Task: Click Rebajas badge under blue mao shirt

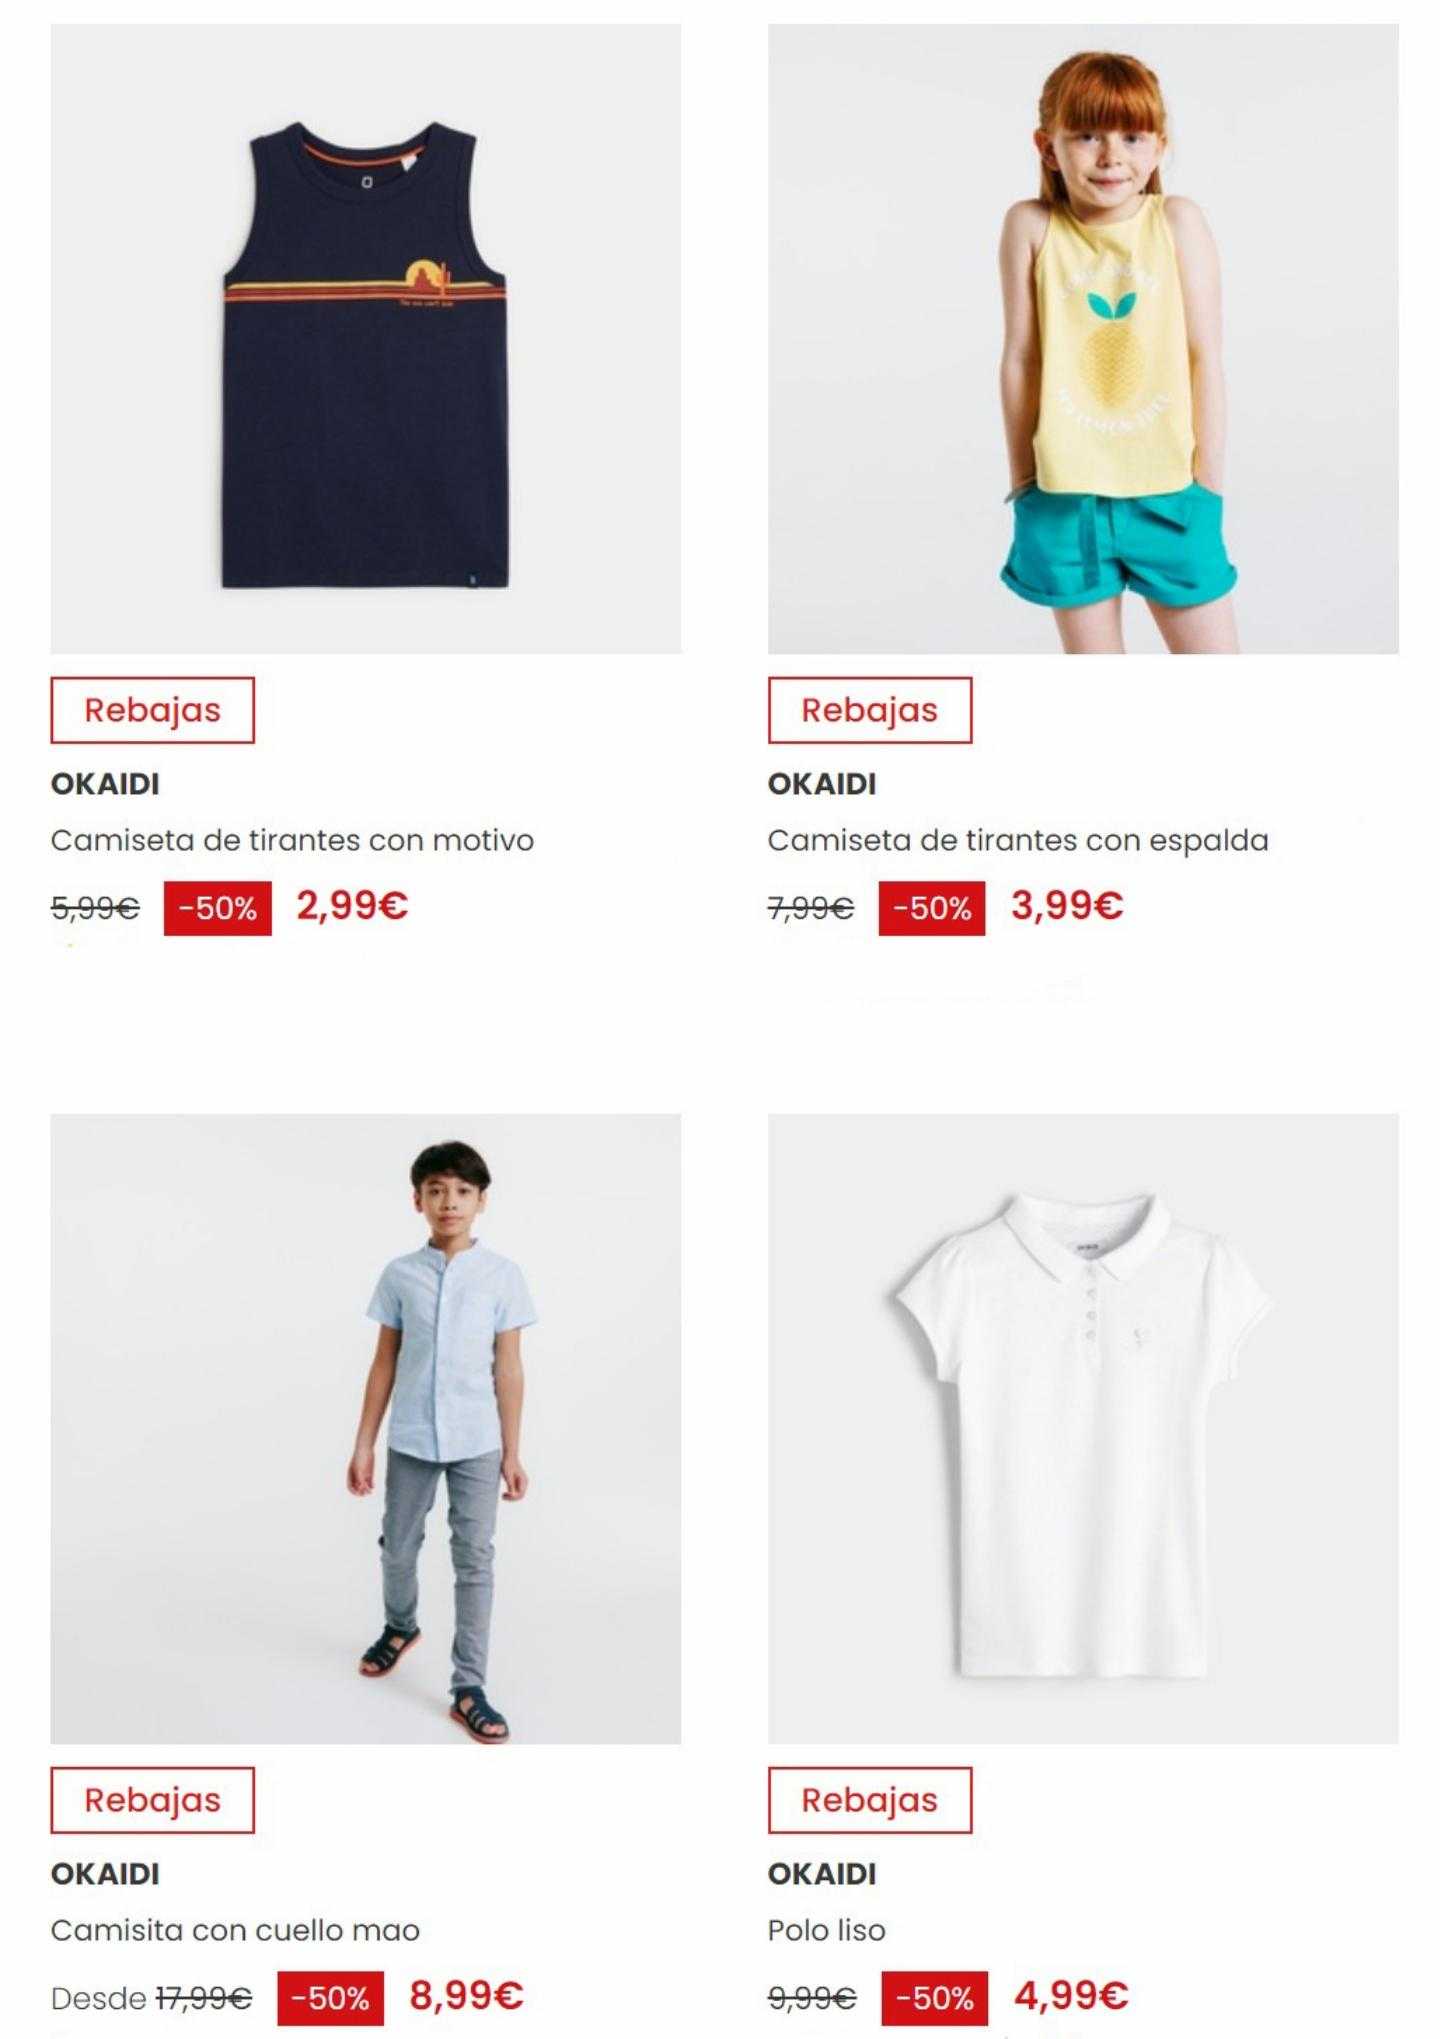Action: coord(153,1800)
